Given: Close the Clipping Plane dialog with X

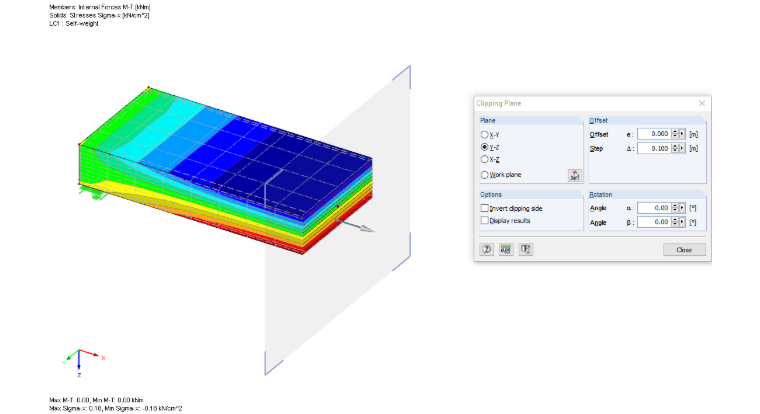Looking at the screenshot, I should click(702, 103).
